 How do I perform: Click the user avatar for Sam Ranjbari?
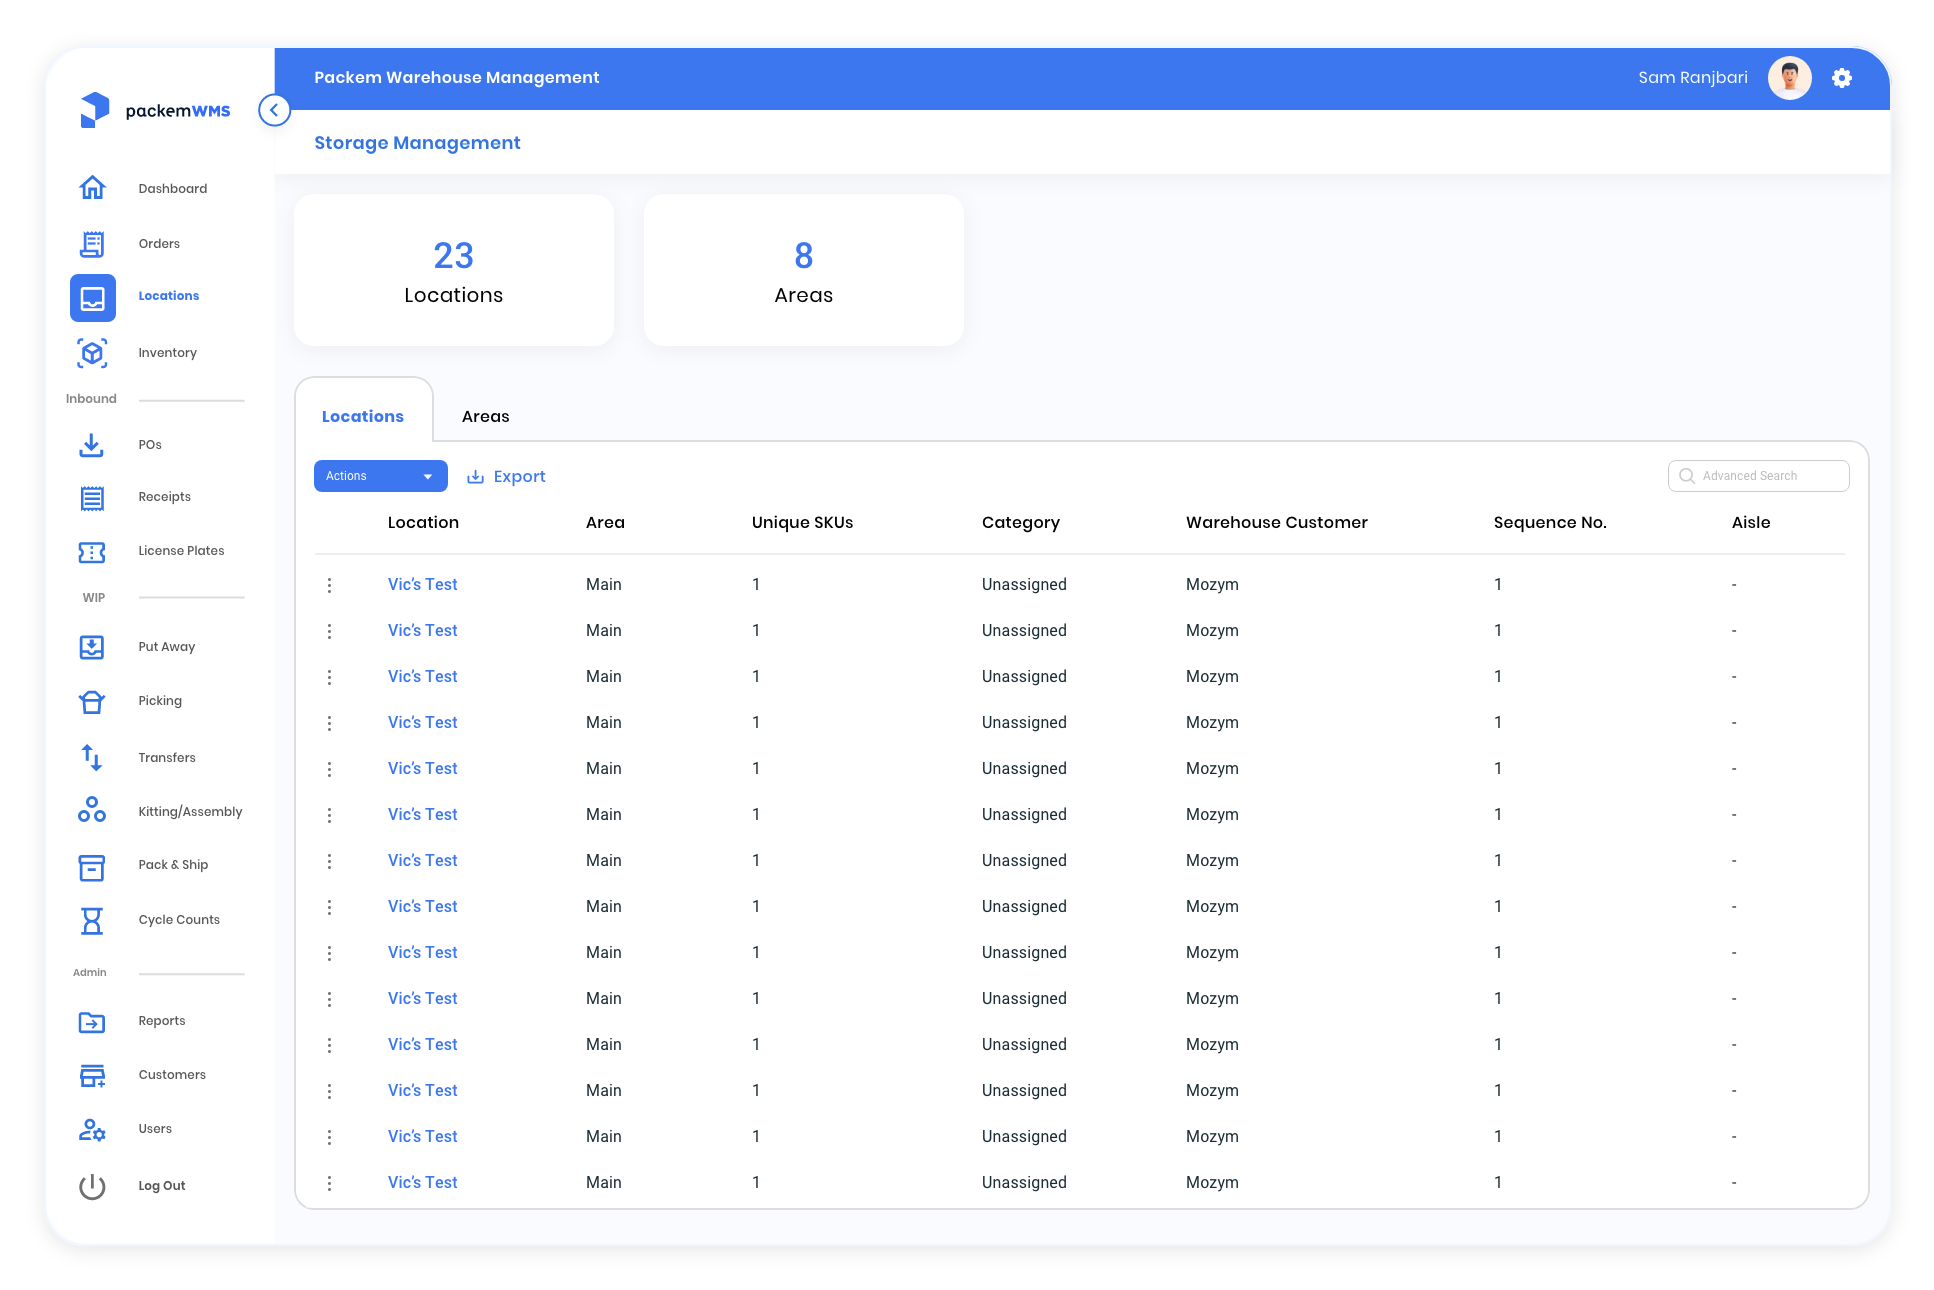(x=1789, y=78)
